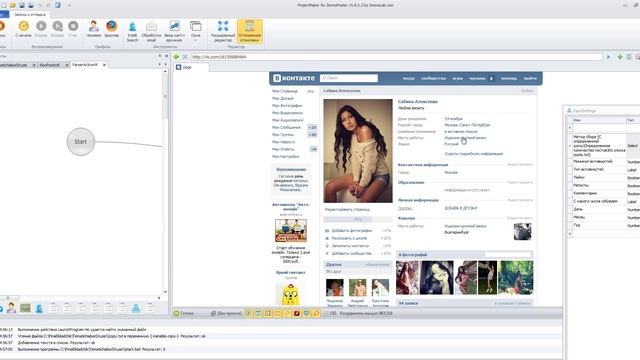Image resolution: width=640 pixels, height=360 pixels.
Task: Click the "Готово" status indicator
Action: [x=183, y=313]
